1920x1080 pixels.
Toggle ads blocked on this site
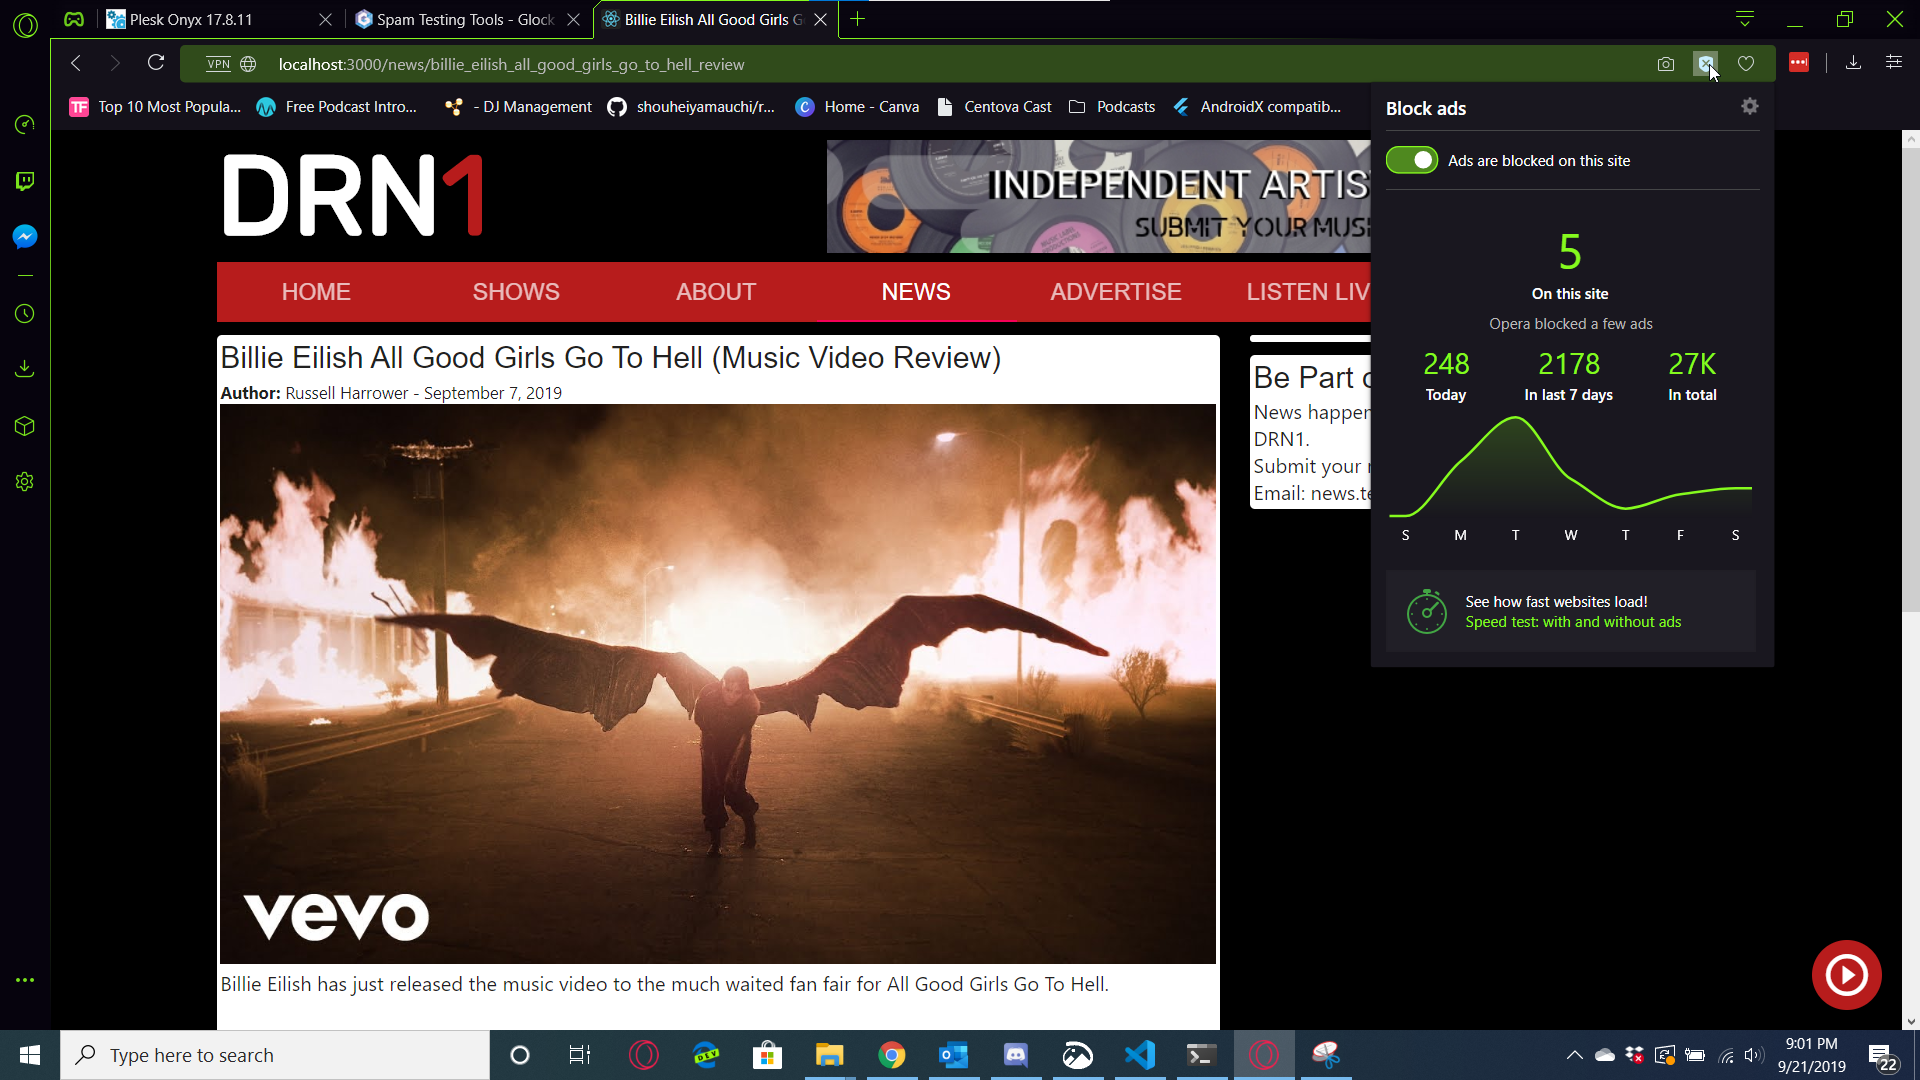pos(1412,160)
